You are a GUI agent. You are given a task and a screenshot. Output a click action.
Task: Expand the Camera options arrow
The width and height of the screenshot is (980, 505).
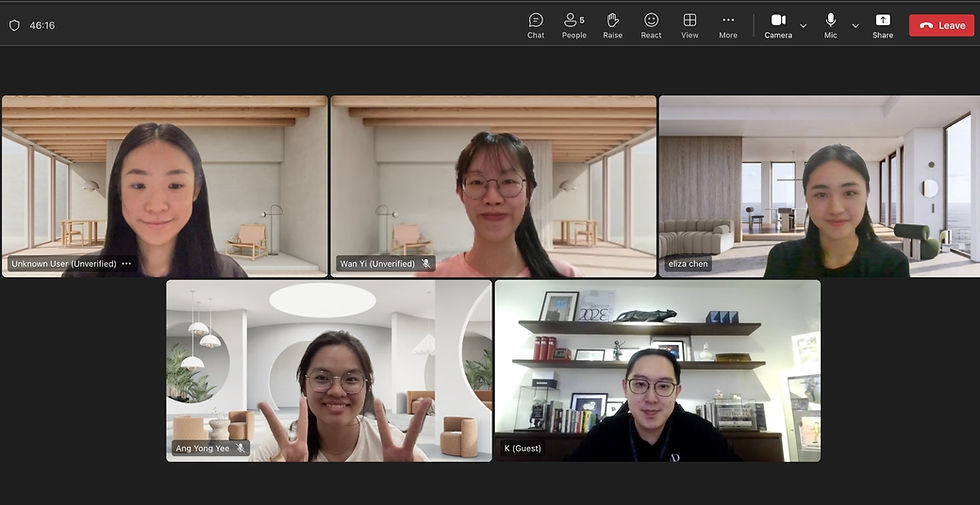click(x=804, y=26)
